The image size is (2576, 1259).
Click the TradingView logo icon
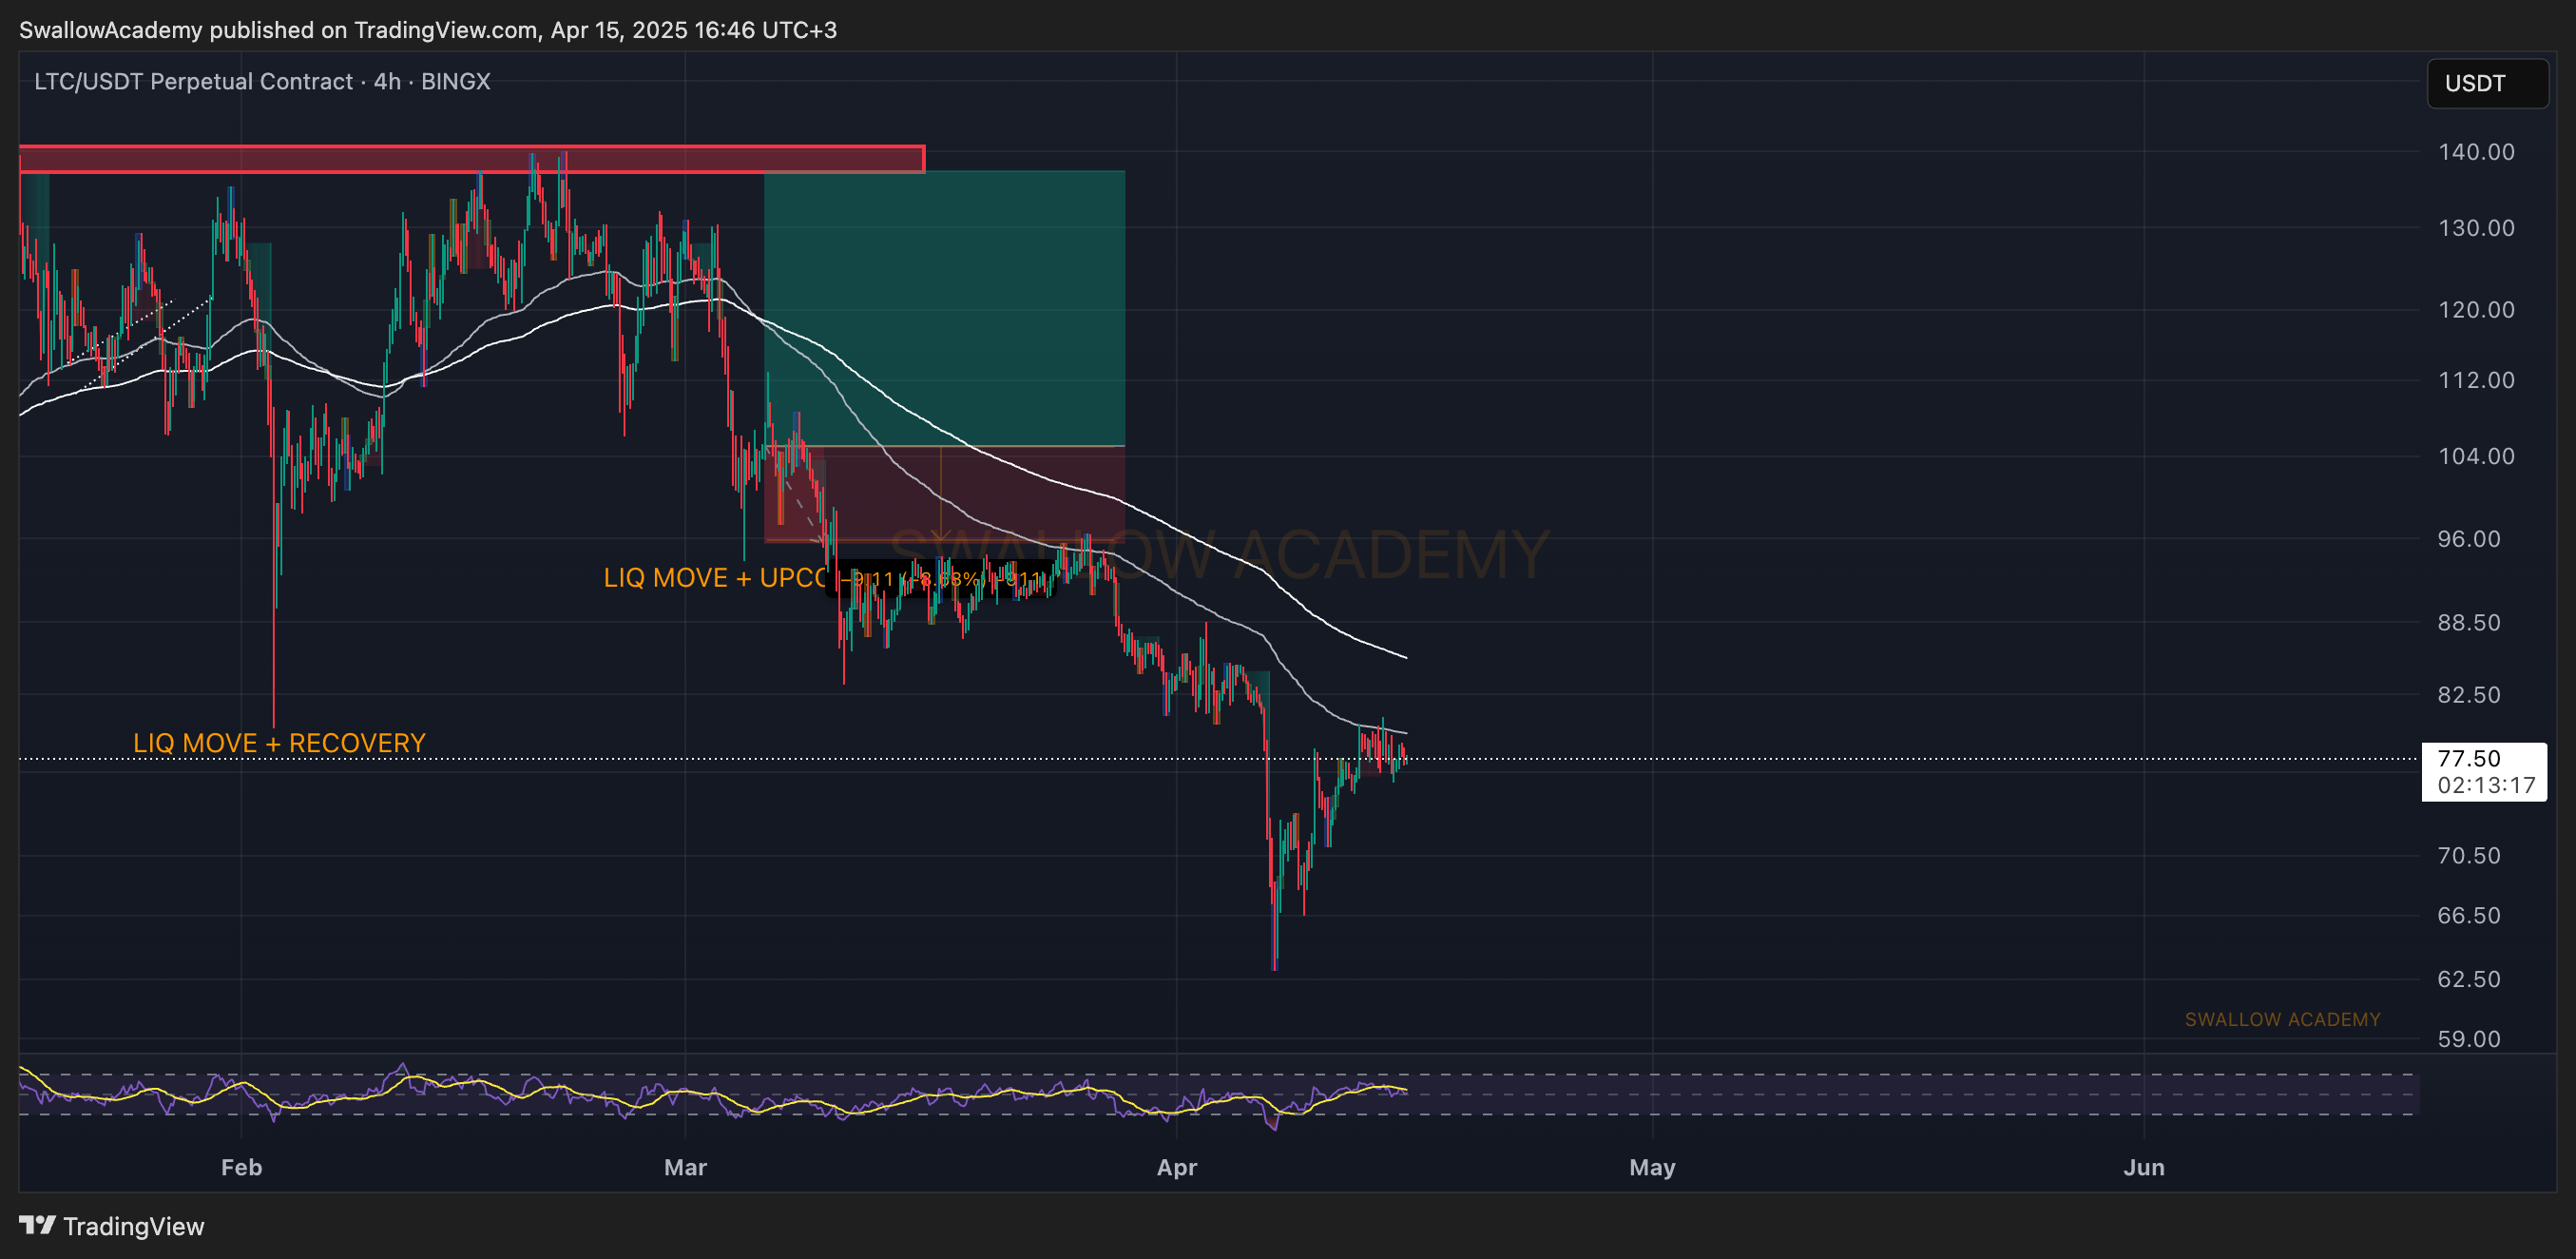point(37,1225)
